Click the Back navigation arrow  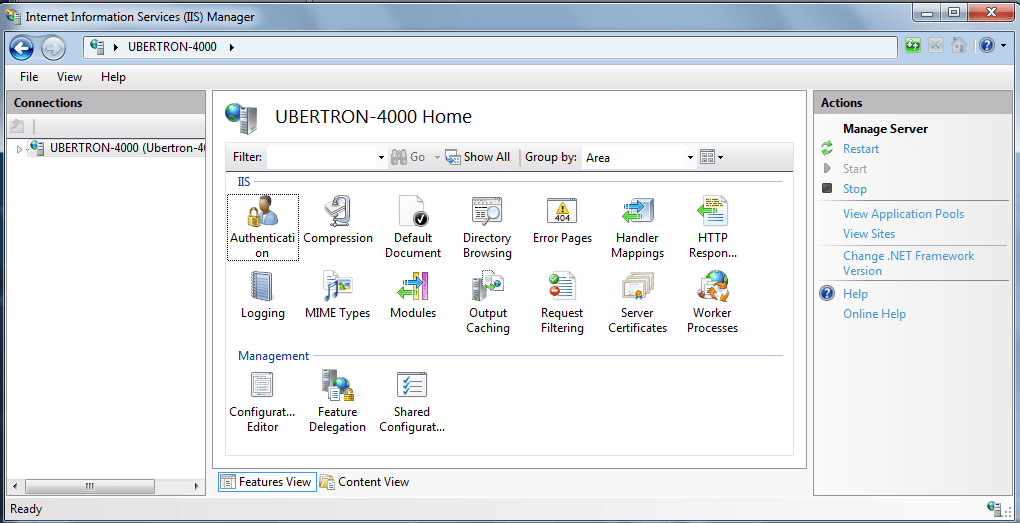21,47
